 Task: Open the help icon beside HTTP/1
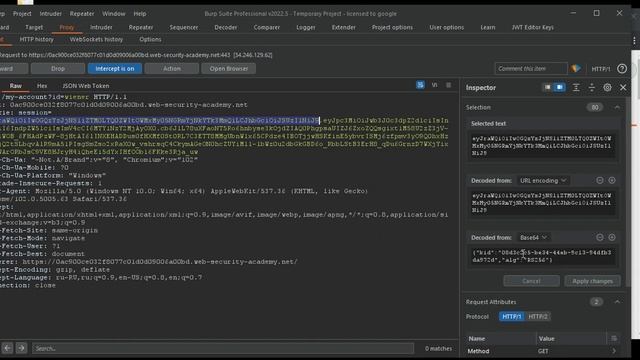pyautogui.click(x=622, y=69)
